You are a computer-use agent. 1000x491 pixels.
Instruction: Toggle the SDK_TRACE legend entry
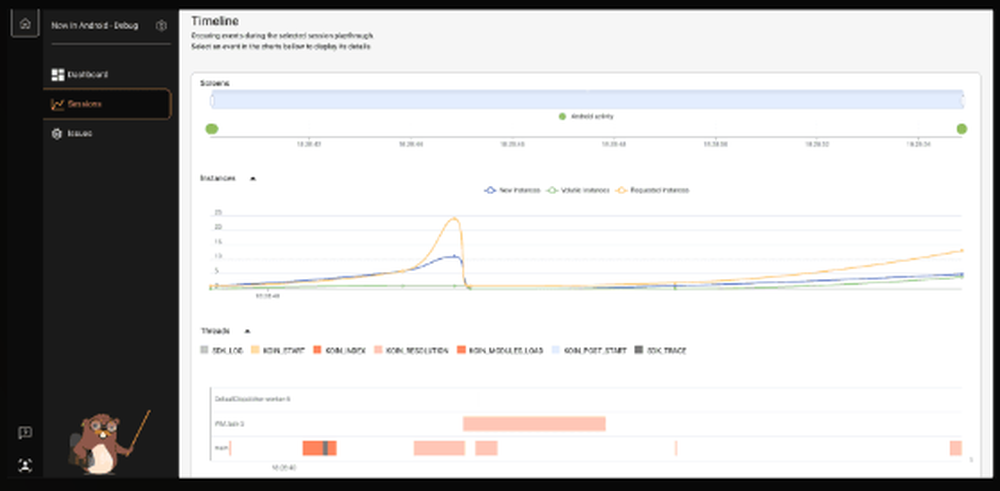click(660, 350)
